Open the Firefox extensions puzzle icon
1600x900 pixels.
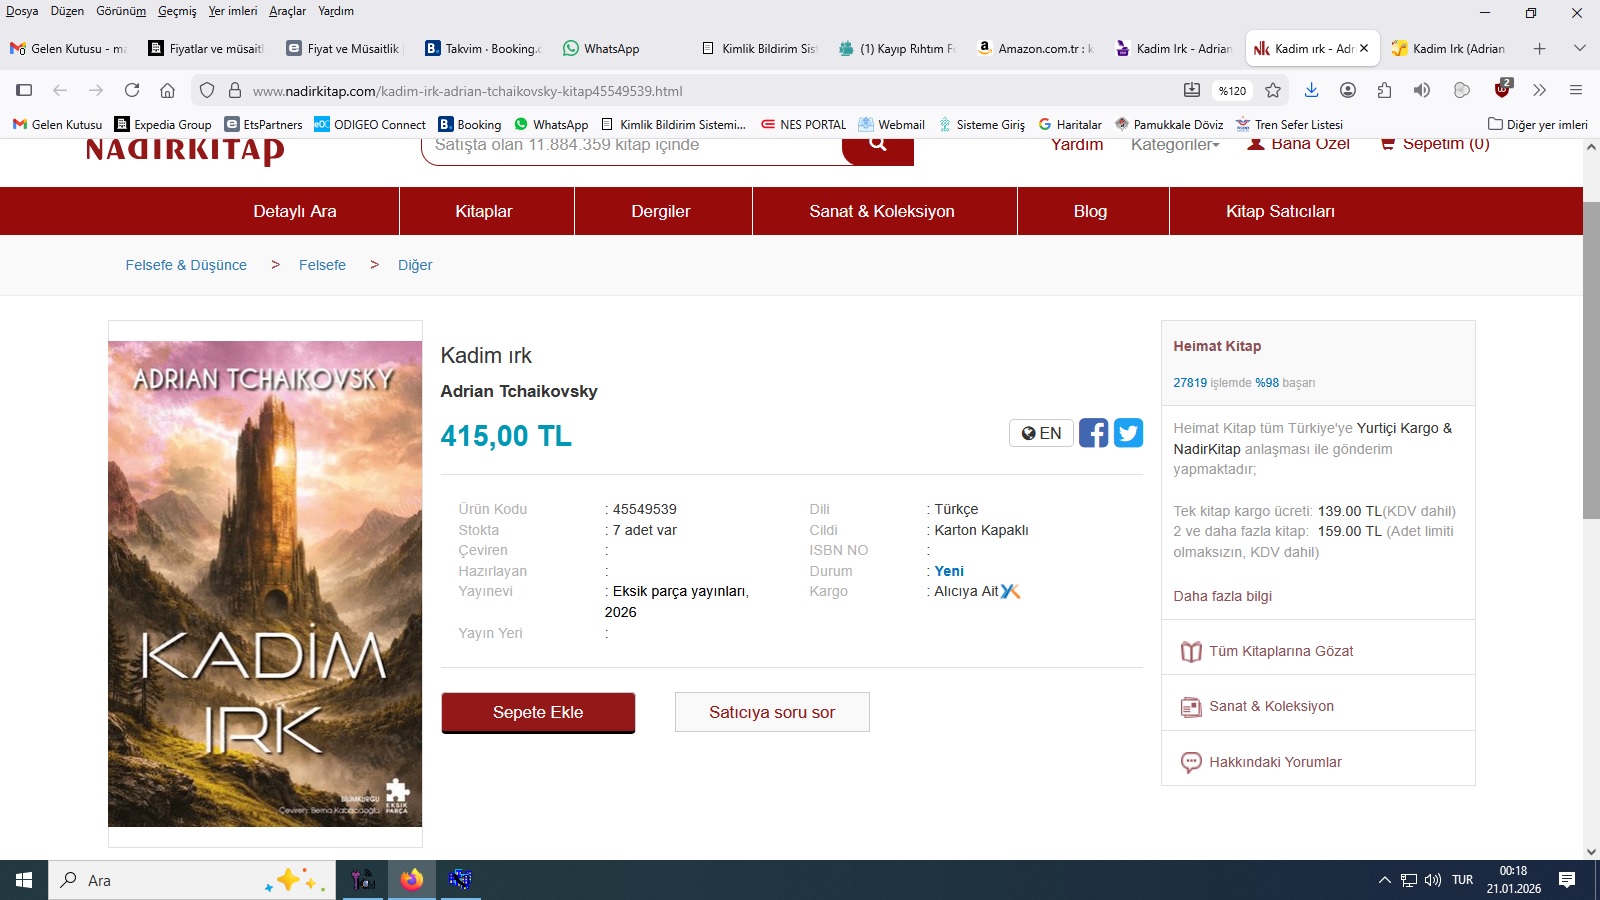pos(1384,90)
